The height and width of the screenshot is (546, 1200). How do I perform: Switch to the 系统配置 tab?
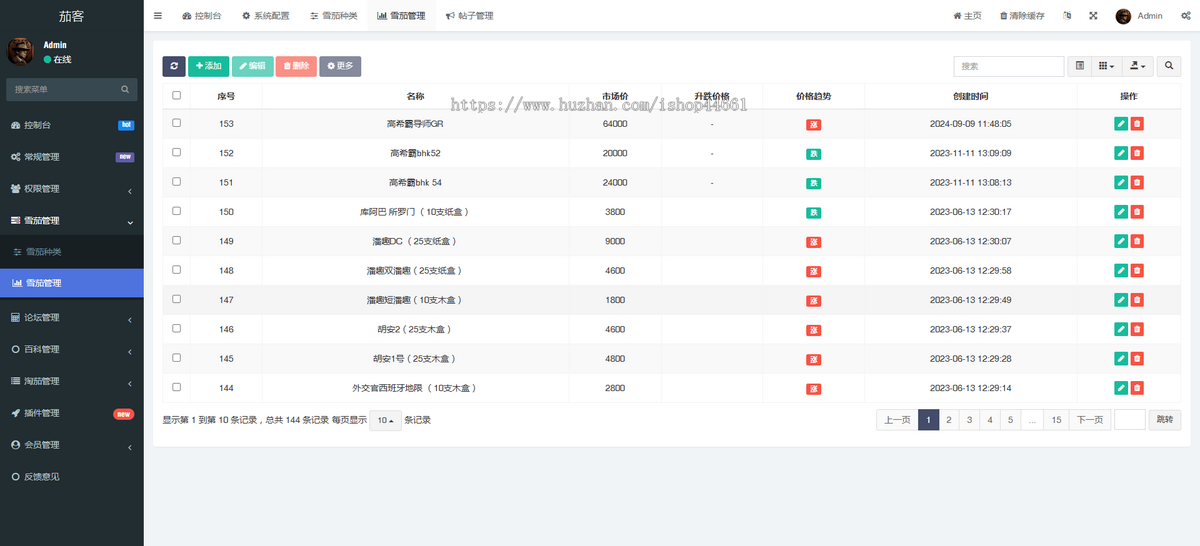(x=265, y=16)
